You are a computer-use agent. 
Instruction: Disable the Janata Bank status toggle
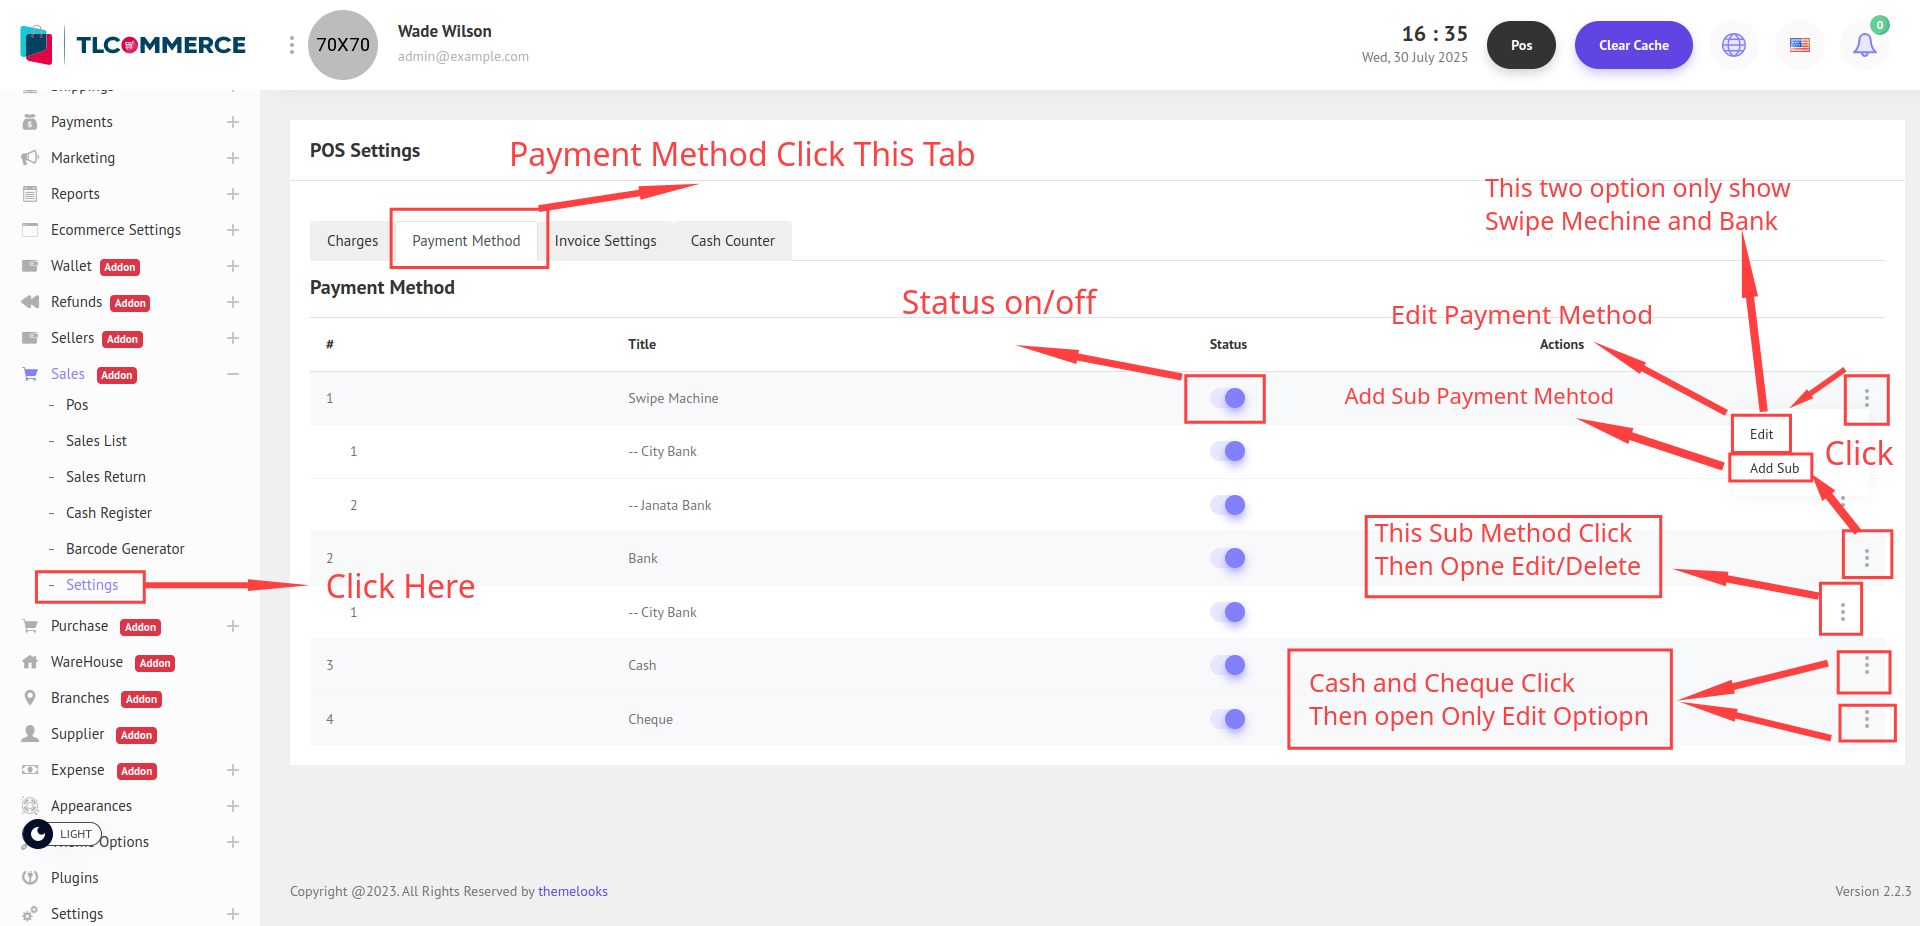tap(1227, 505)
